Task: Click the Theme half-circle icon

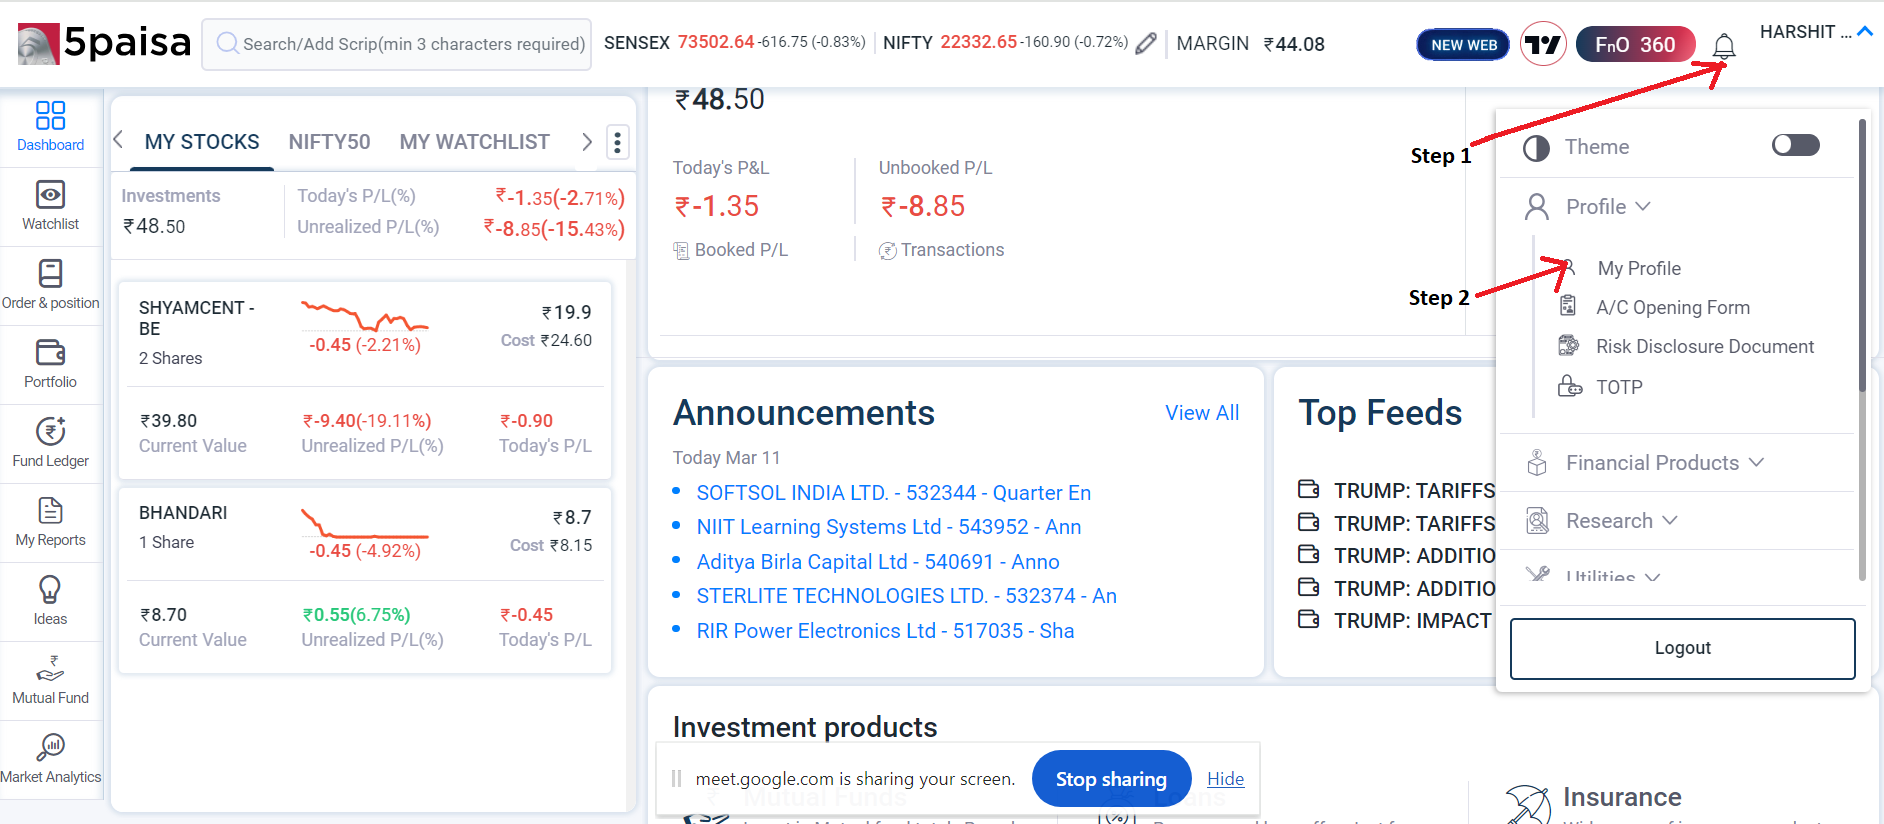Action: point(1536,148)
